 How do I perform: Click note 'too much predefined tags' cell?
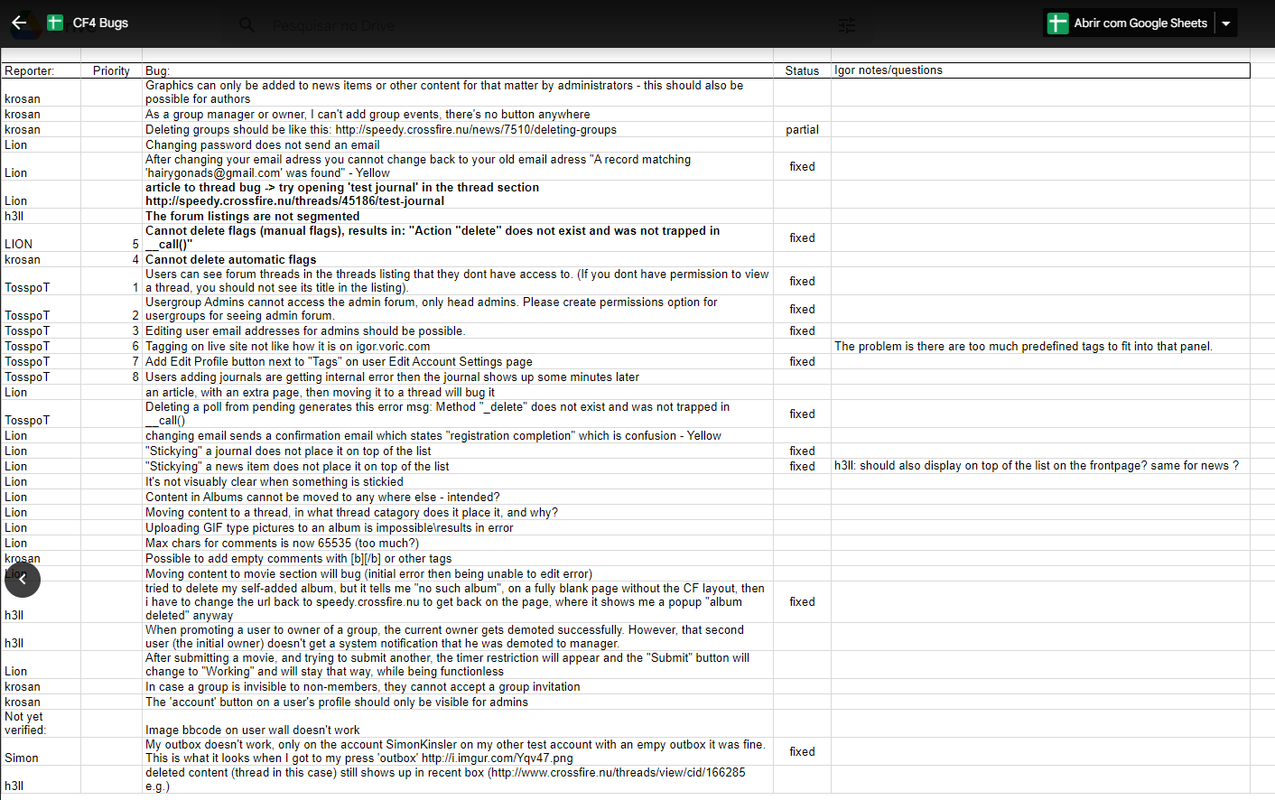[1041, 346]
